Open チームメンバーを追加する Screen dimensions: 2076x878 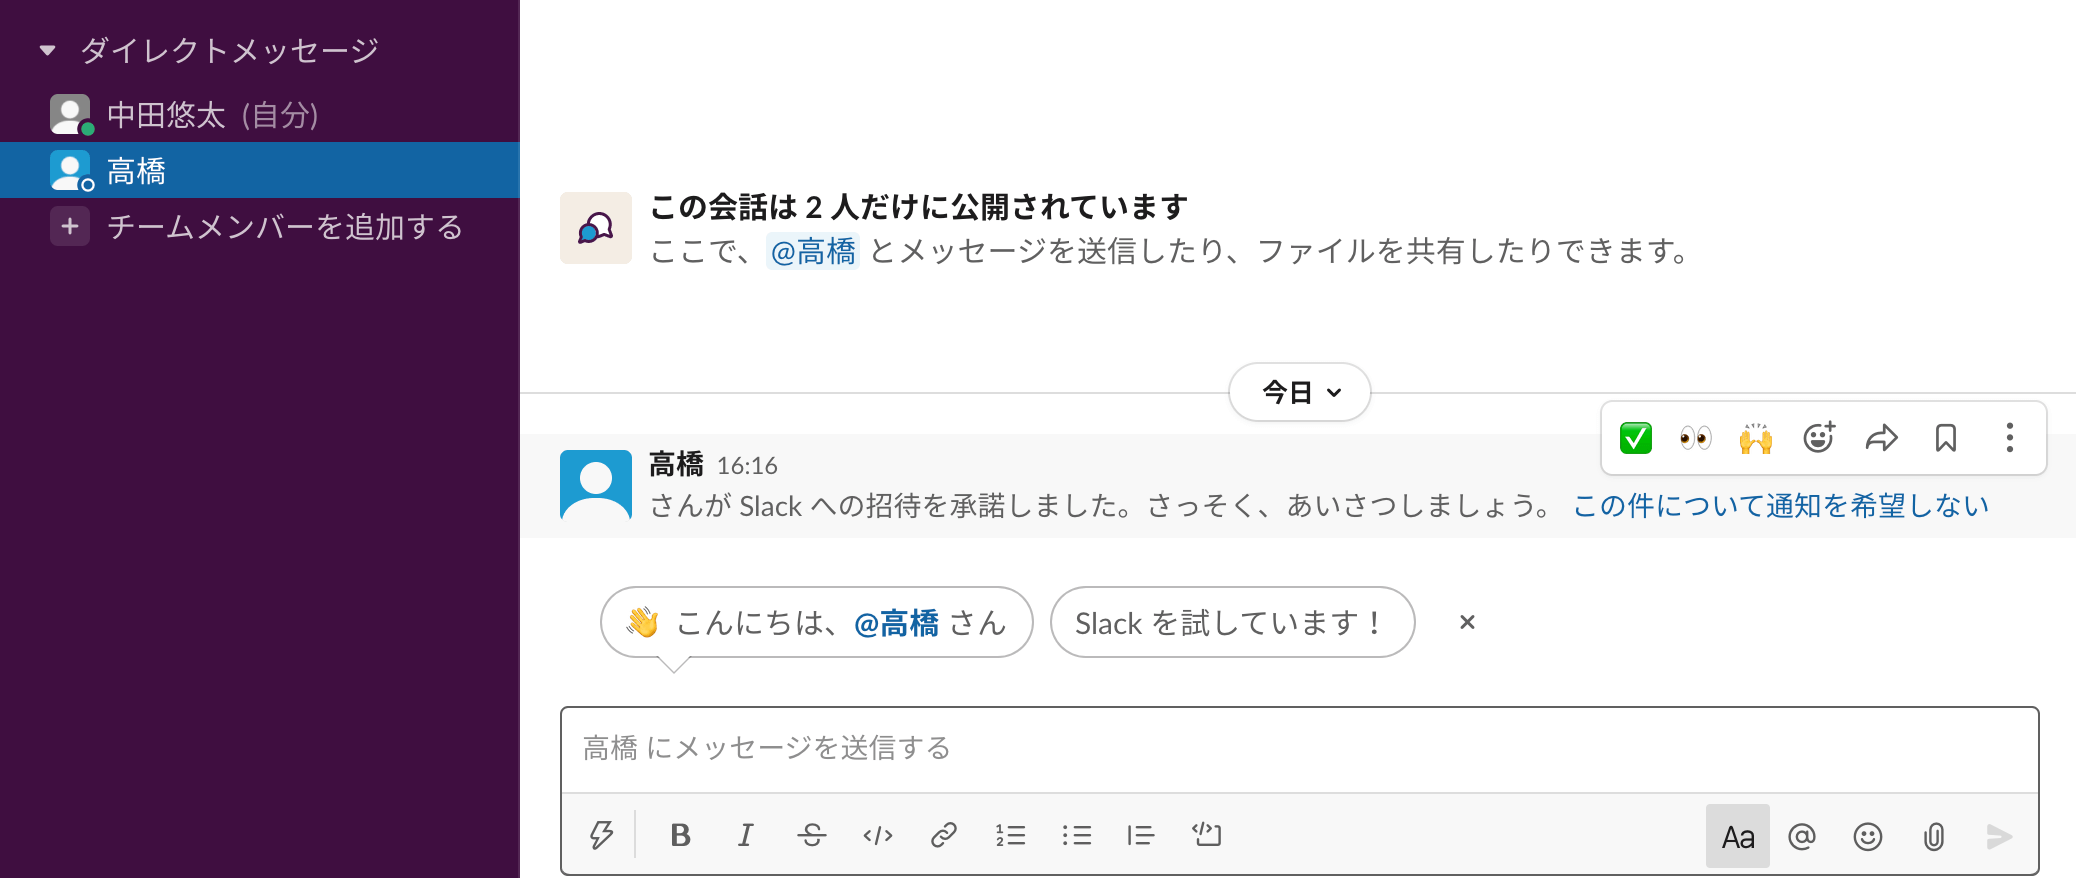[285, 227]
